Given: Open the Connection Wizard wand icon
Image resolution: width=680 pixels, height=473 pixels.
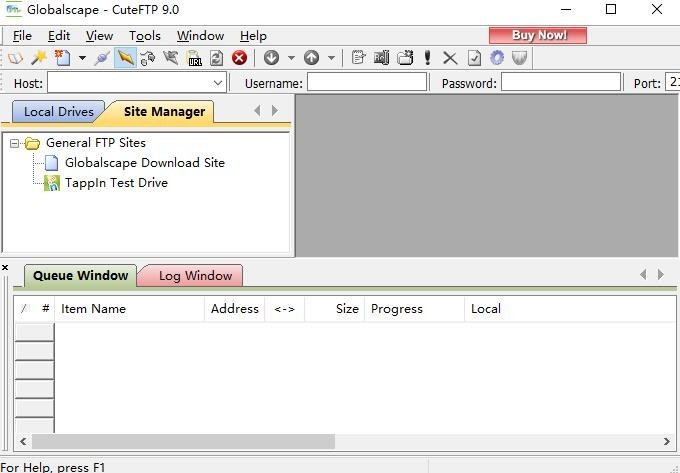Looking at the screenshot, I should point(39,58).
